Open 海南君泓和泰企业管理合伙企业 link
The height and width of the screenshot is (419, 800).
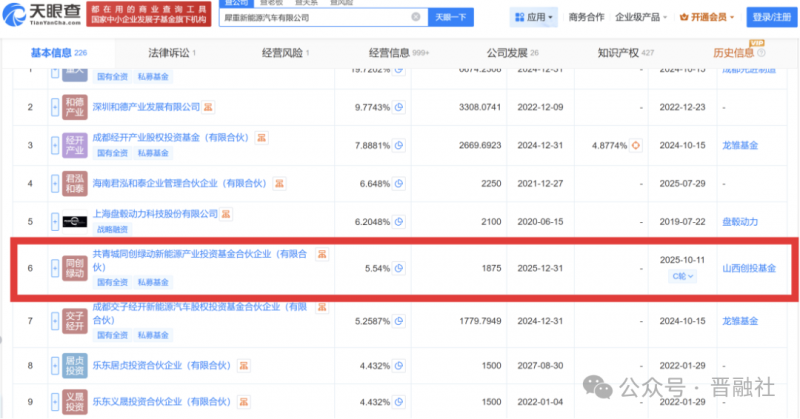pos(180,183)
